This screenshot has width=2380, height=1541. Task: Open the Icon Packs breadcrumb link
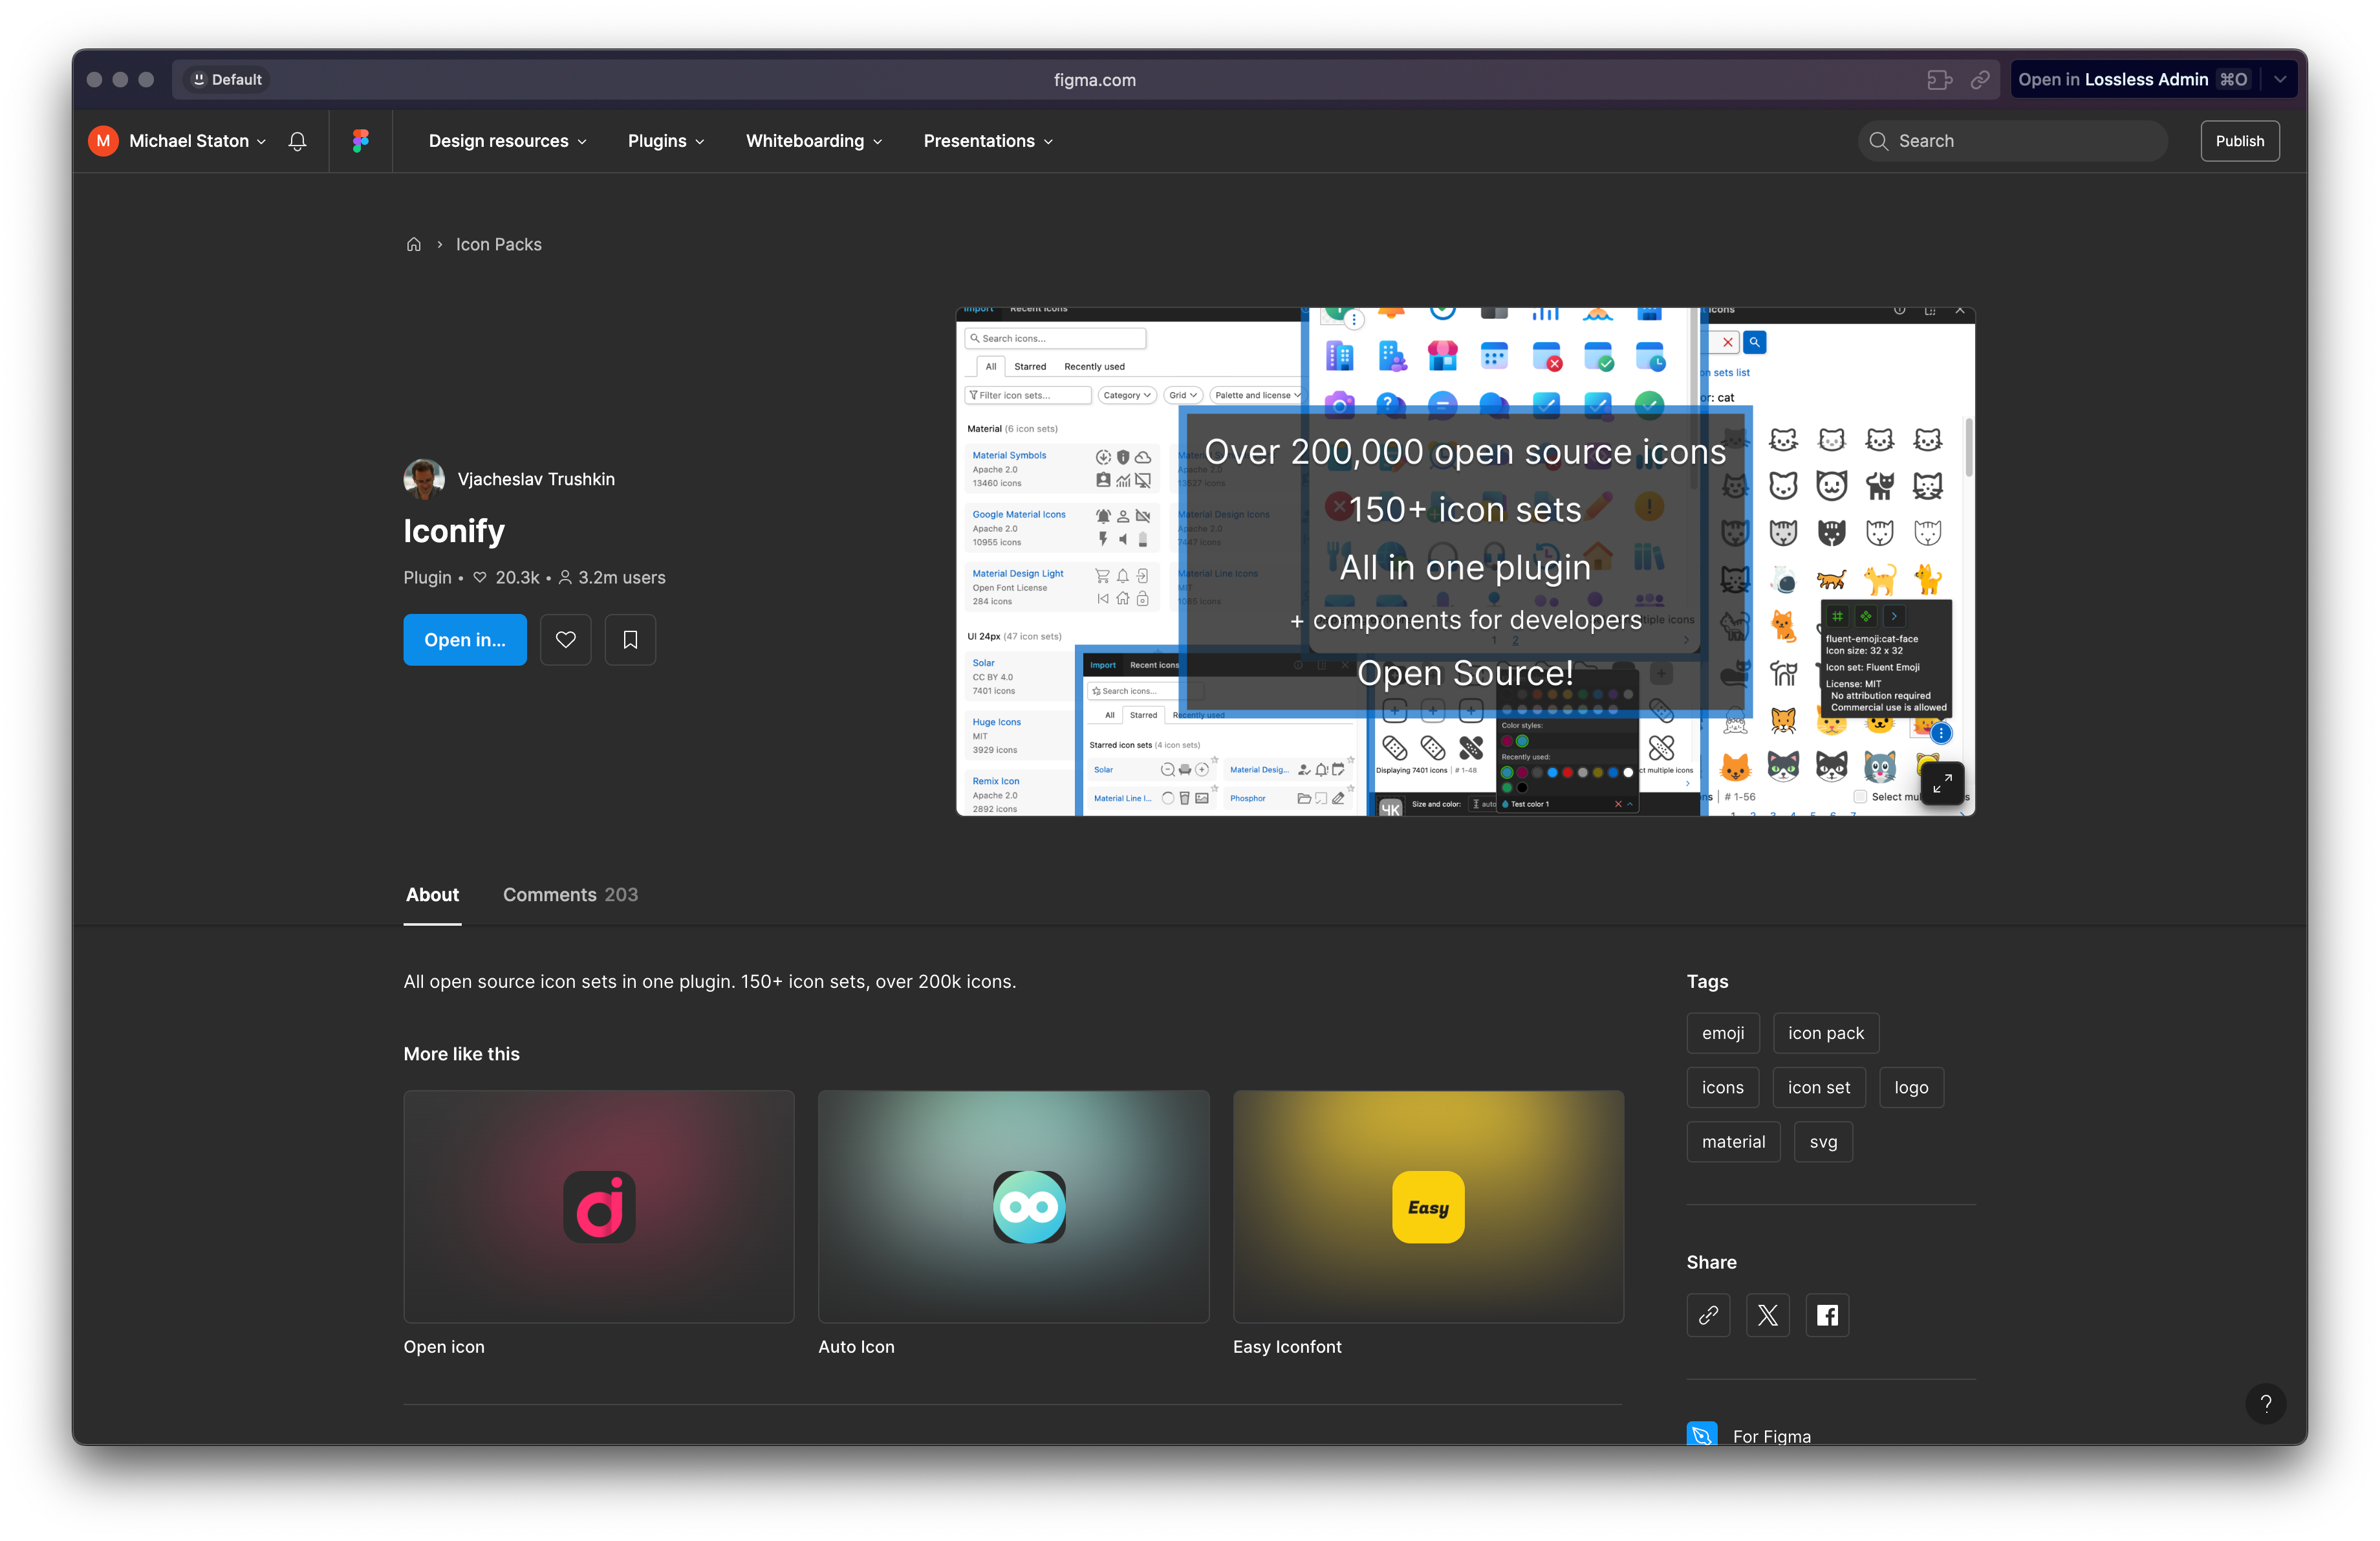coord(499,244)
